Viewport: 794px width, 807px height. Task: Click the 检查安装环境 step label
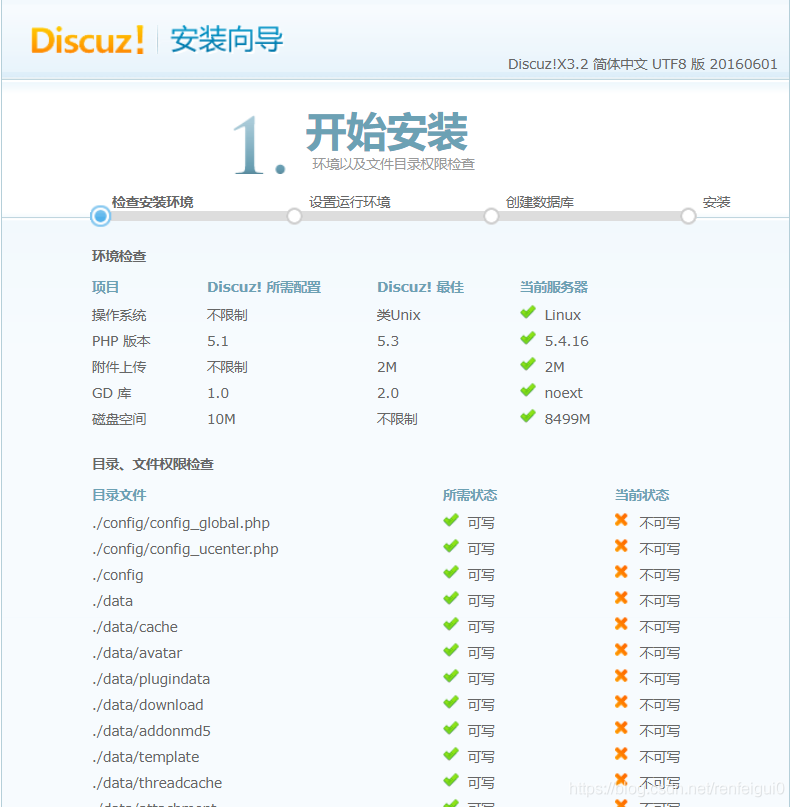click(153, 202)
